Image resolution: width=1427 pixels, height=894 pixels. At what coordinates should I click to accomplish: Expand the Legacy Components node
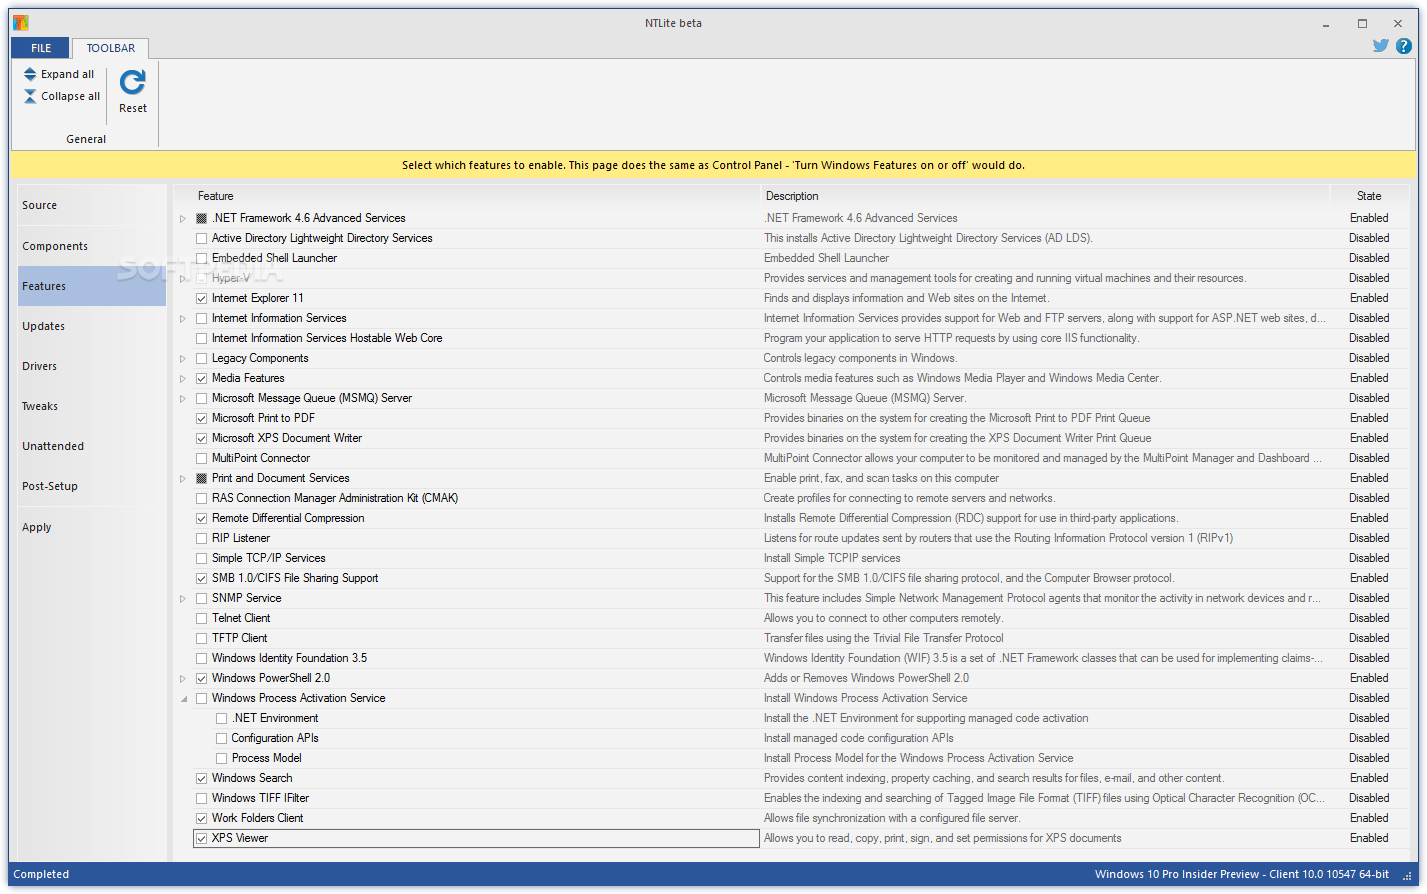tap(183, 358)
